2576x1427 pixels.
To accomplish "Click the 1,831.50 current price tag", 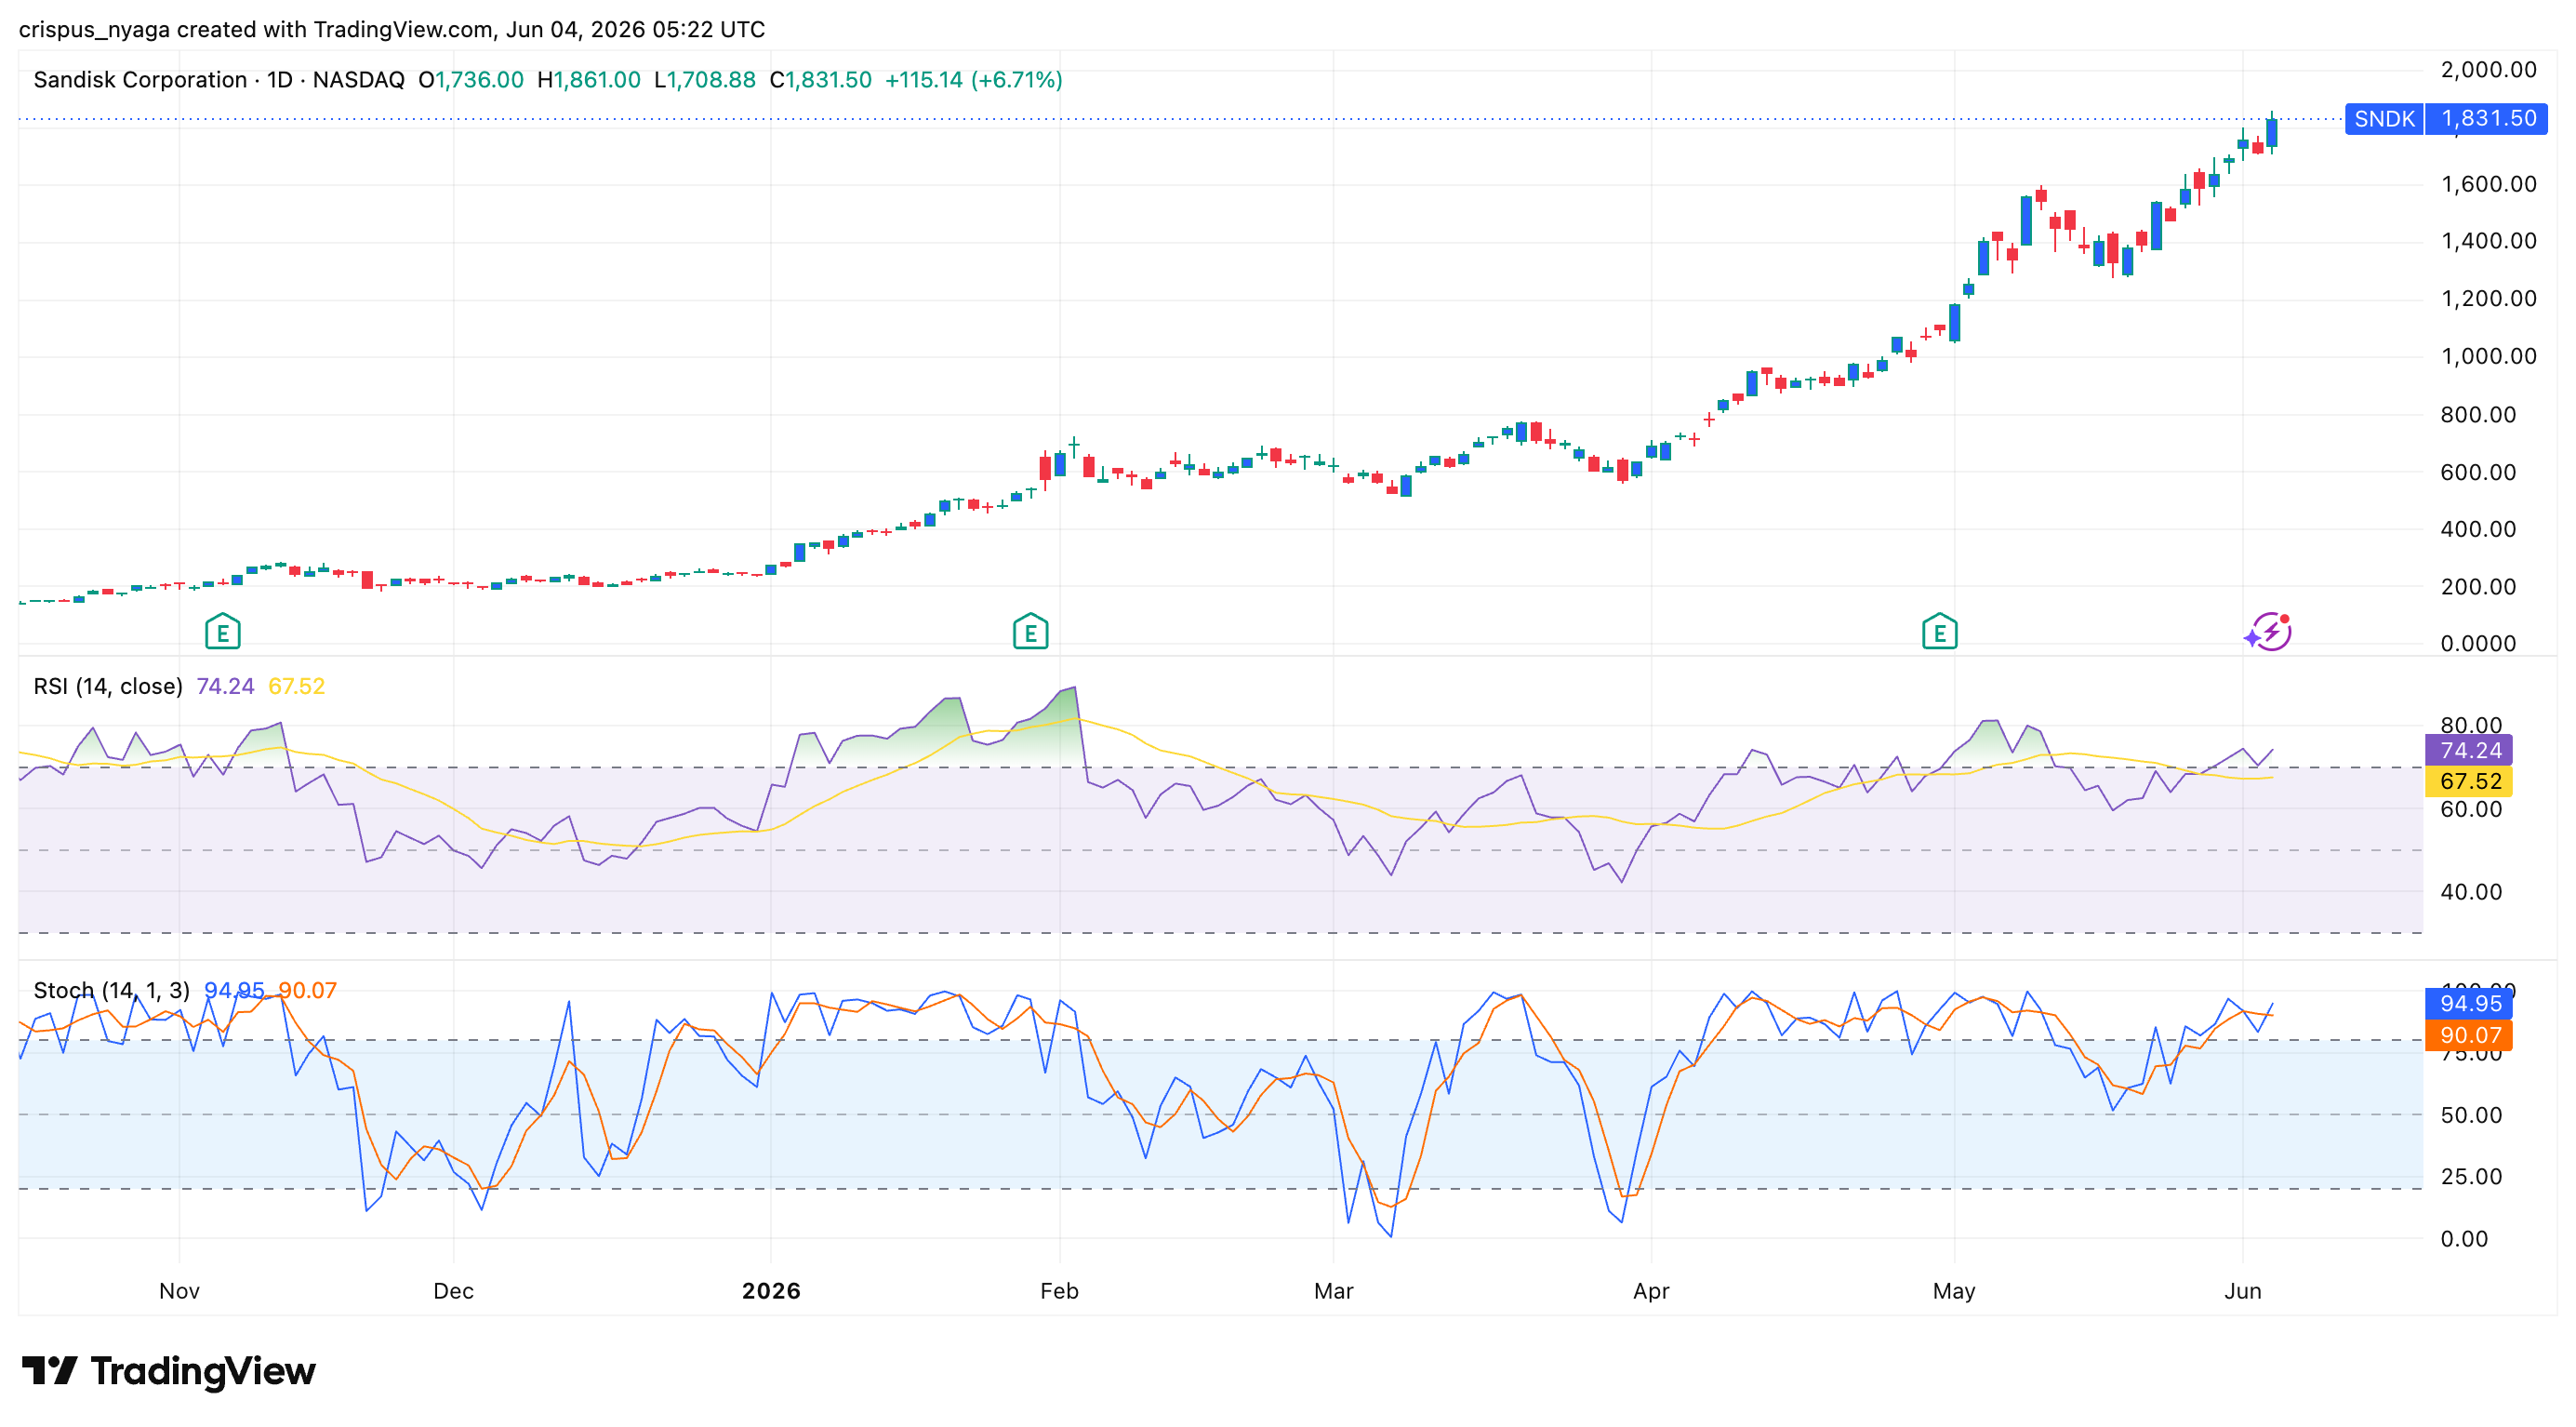I will (2488, 119).
